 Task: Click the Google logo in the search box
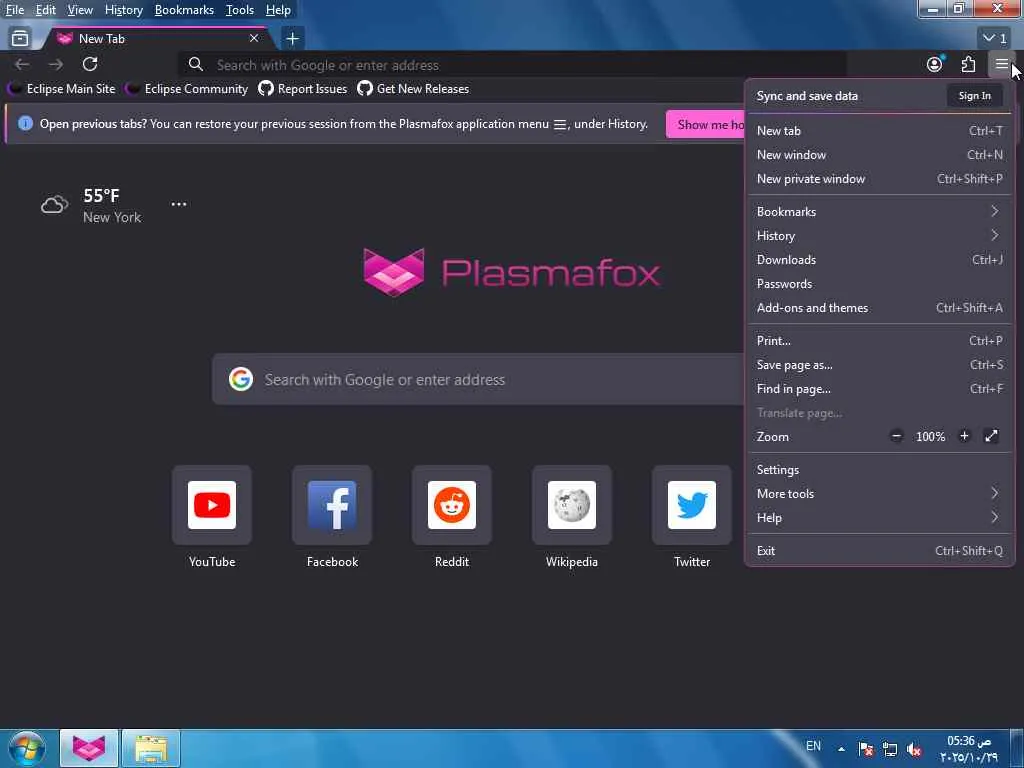(x=241, y=379)
